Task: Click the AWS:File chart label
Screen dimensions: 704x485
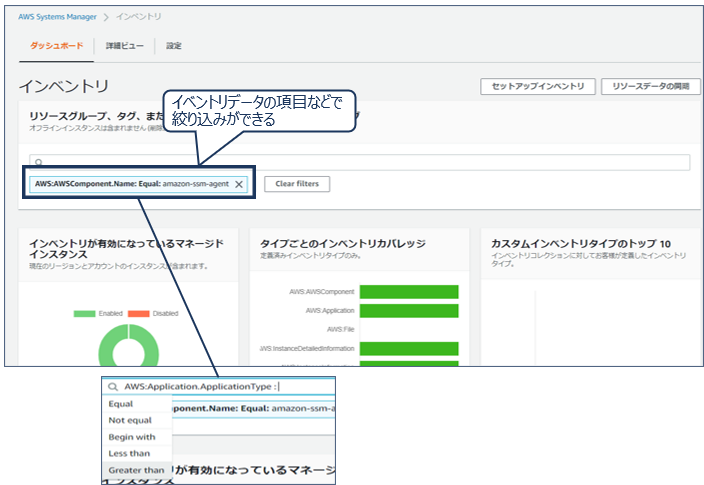Action: 340,329
